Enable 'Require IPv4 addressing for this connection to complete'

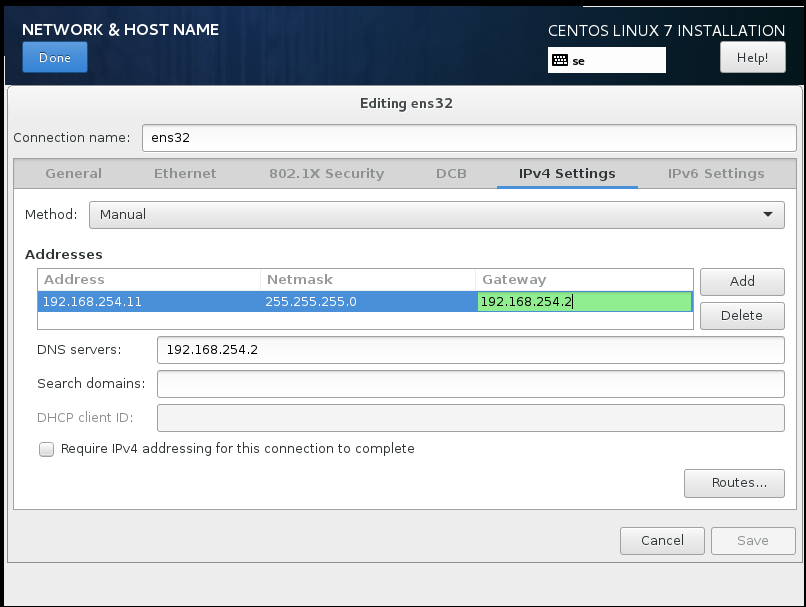click(46, 449)
